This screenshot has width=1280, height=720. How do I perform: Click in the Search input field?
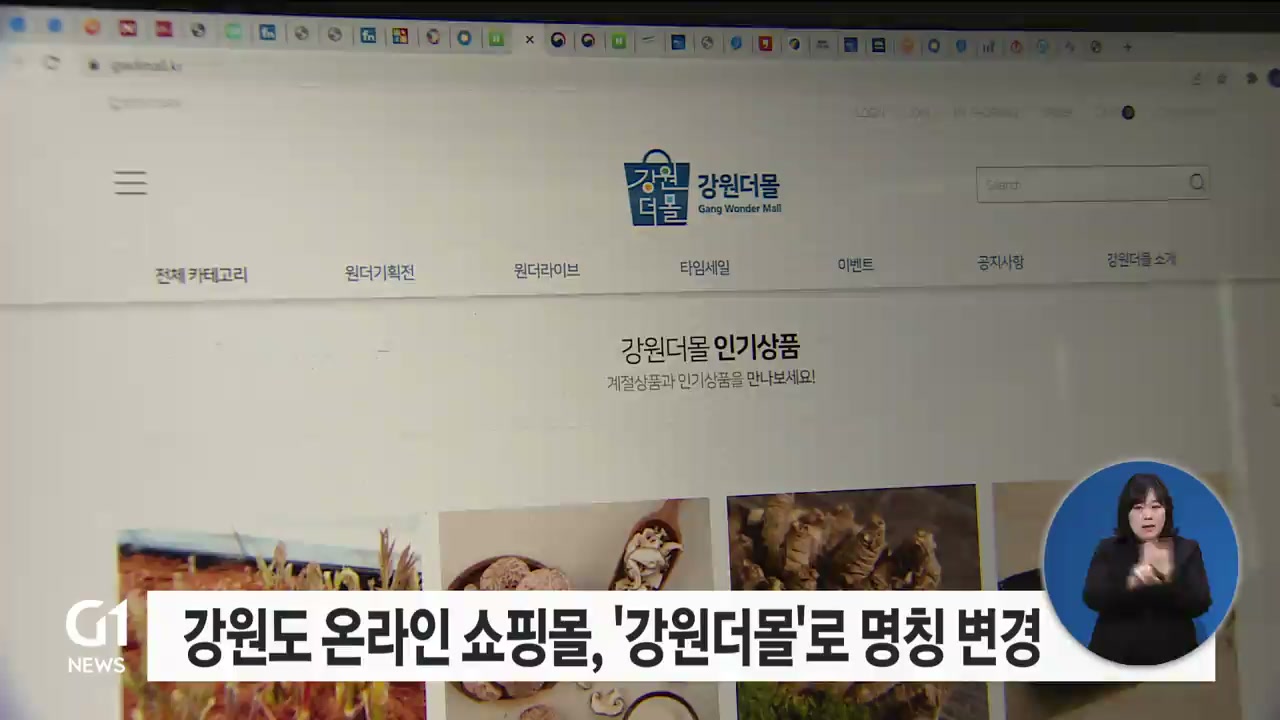tap(1080, 184)
